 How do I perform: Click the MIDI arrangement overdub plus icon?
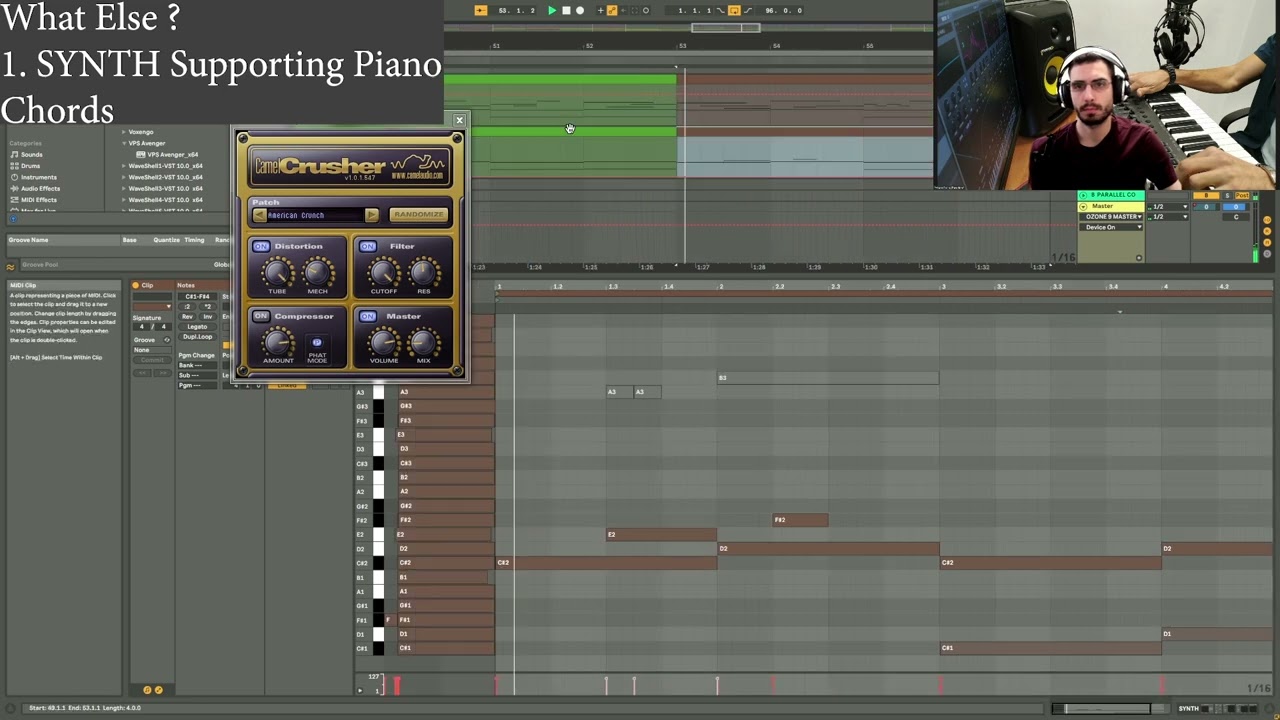(600, 10)
